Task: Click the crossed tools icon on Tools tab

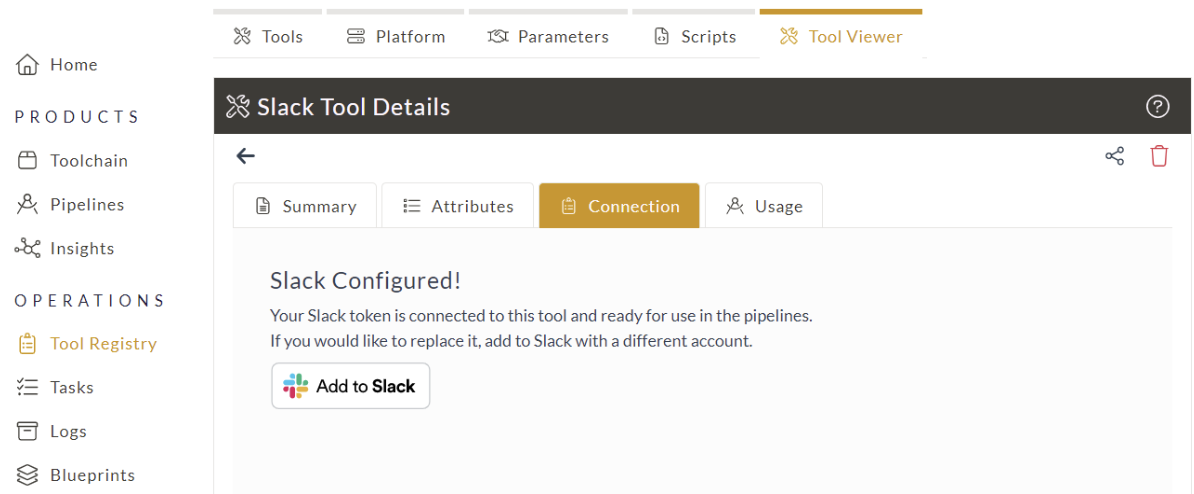Action: click(x=242, y=37)
